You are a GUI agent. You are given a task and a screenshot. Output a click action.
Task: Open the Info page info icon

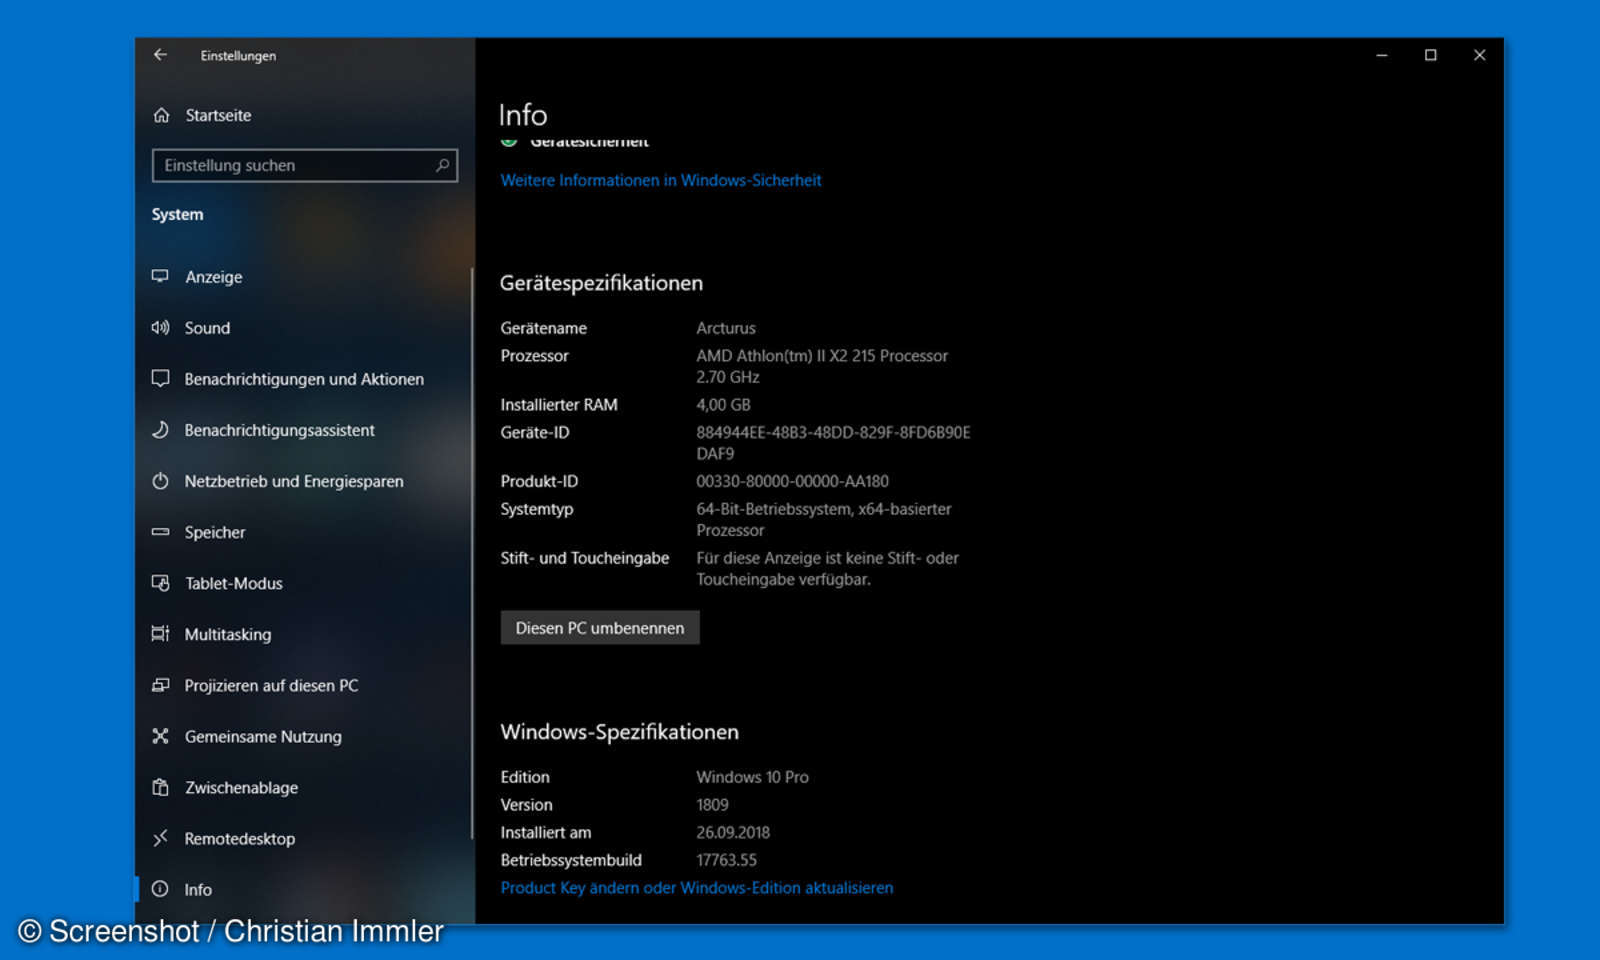[x=161, y=889]
